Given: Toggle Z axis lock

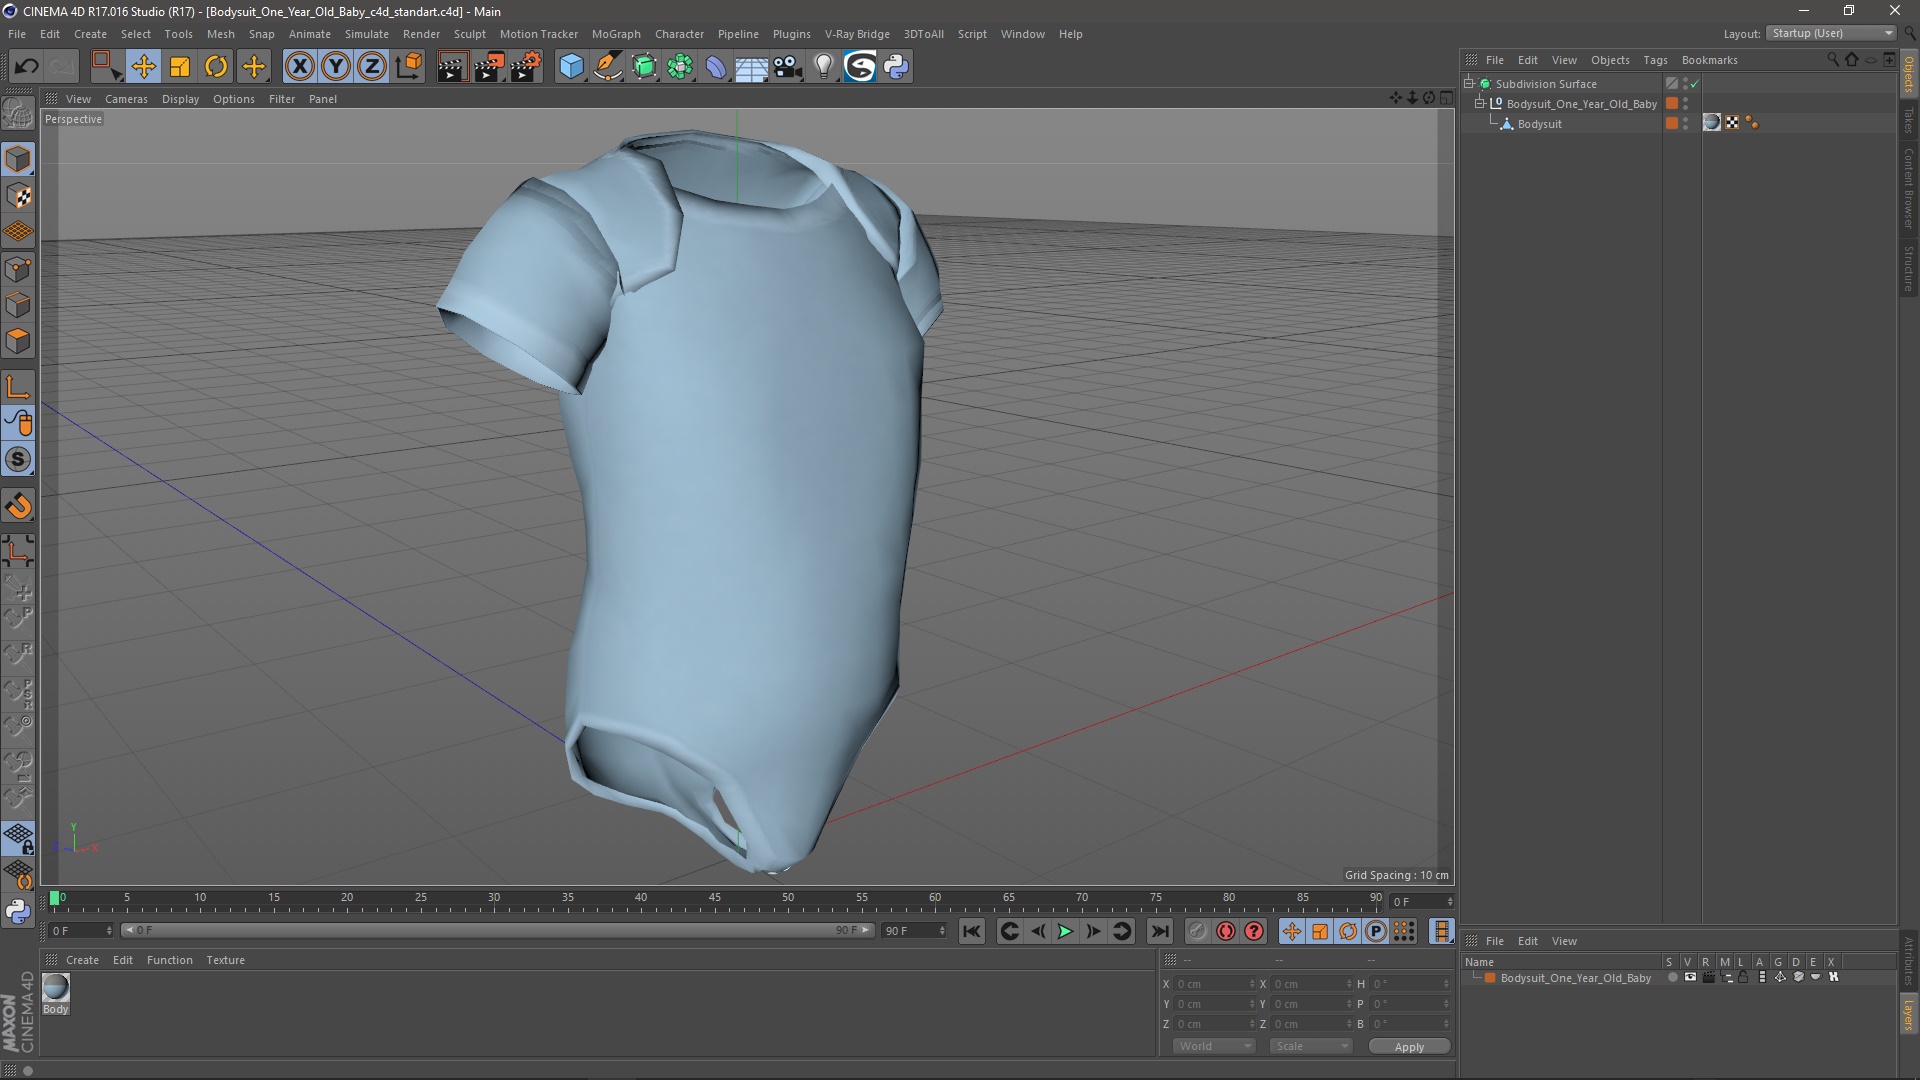Looking at the screenshot, I should [x=372, y=67].
